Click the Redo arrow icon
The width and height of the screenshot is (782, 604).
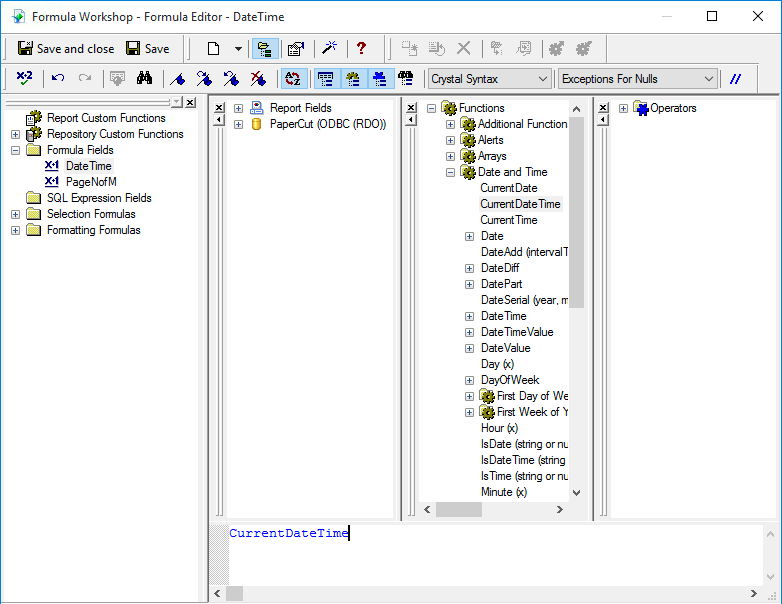tap(85, 78)
